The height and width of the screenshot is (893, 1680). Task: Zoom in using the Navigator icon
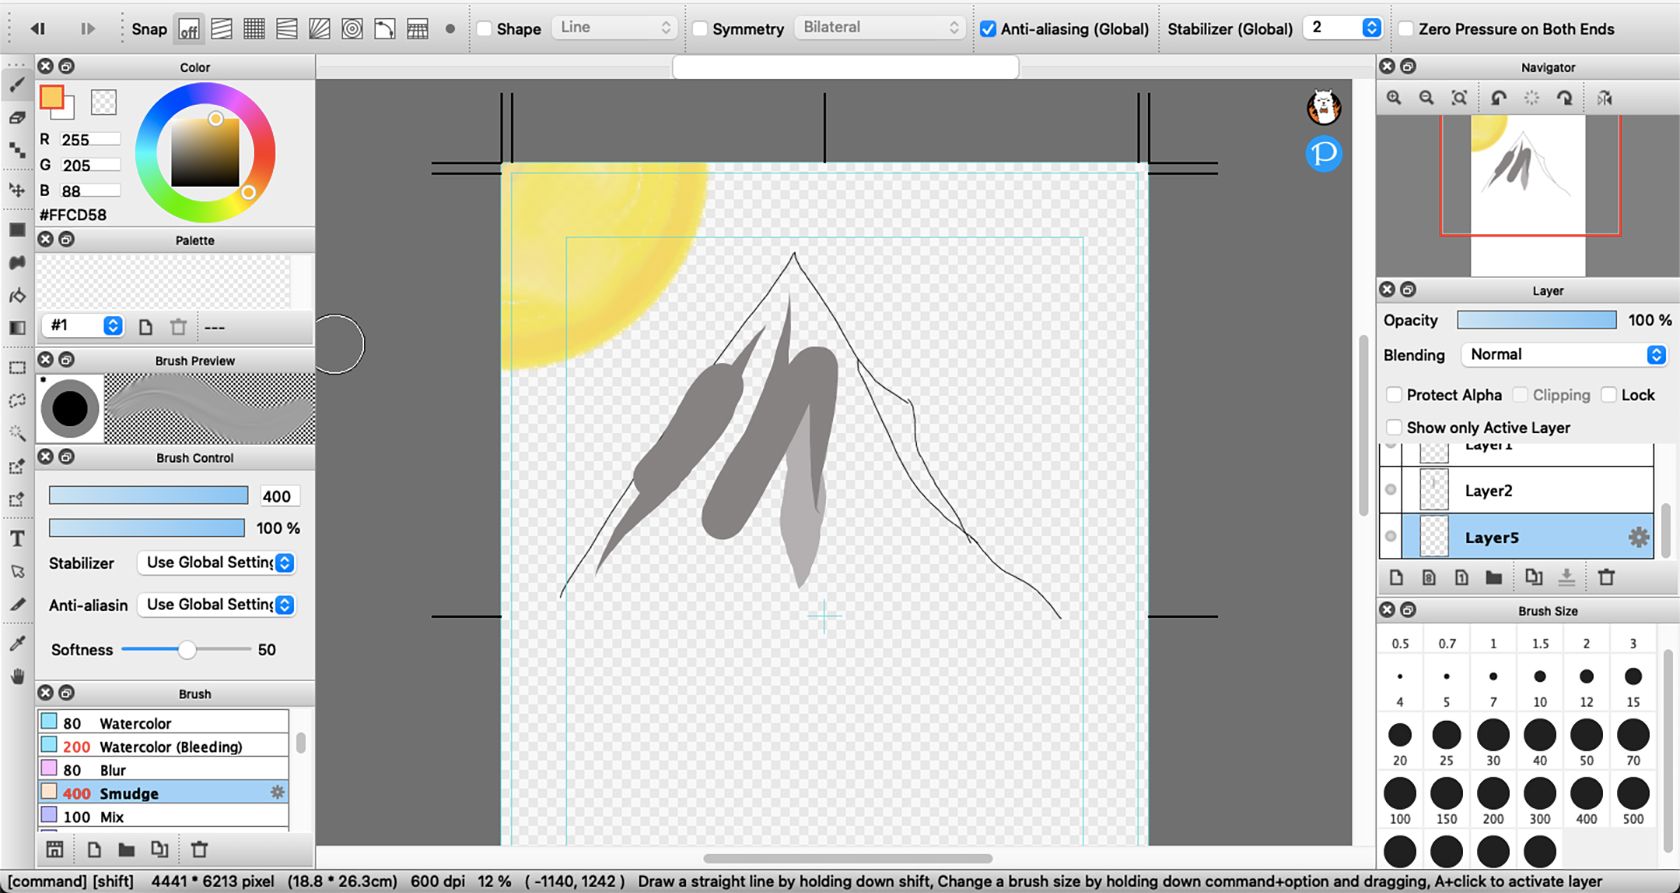click(1394, 98)
